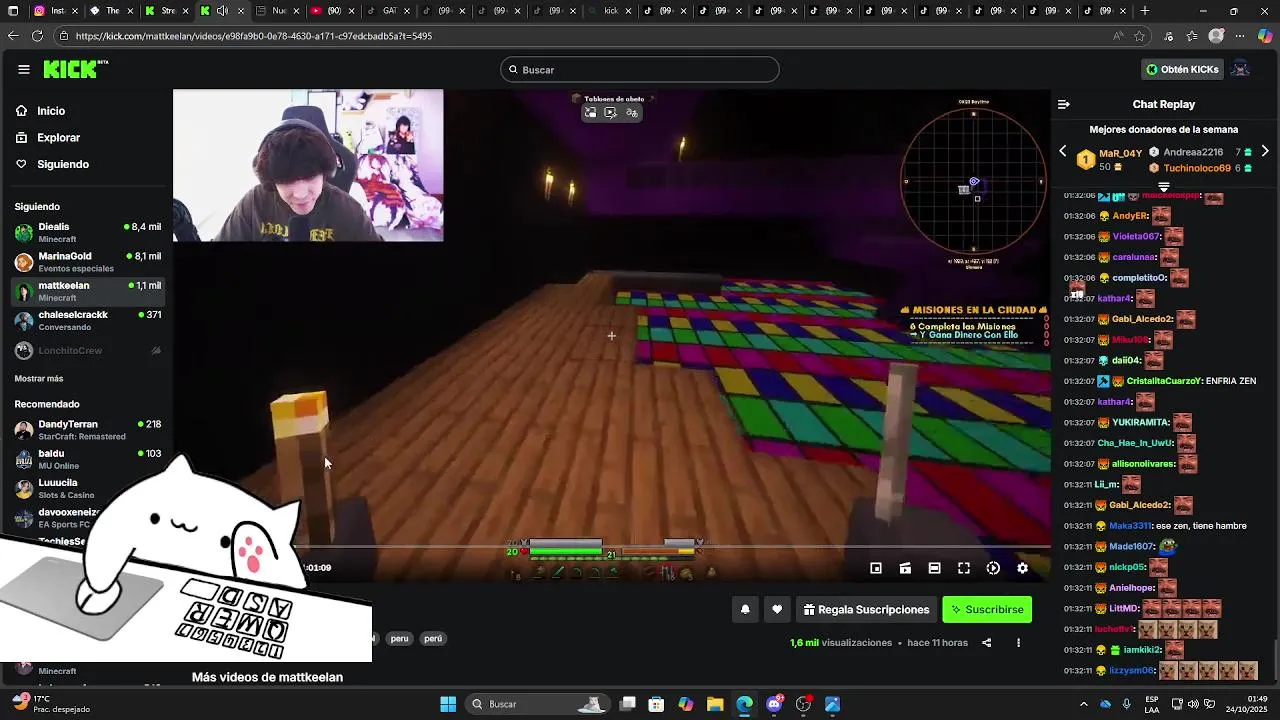Viewport: 1280px width, 720px height.
Task: Open the user profile avatar menu
Action: point(1240,69)
